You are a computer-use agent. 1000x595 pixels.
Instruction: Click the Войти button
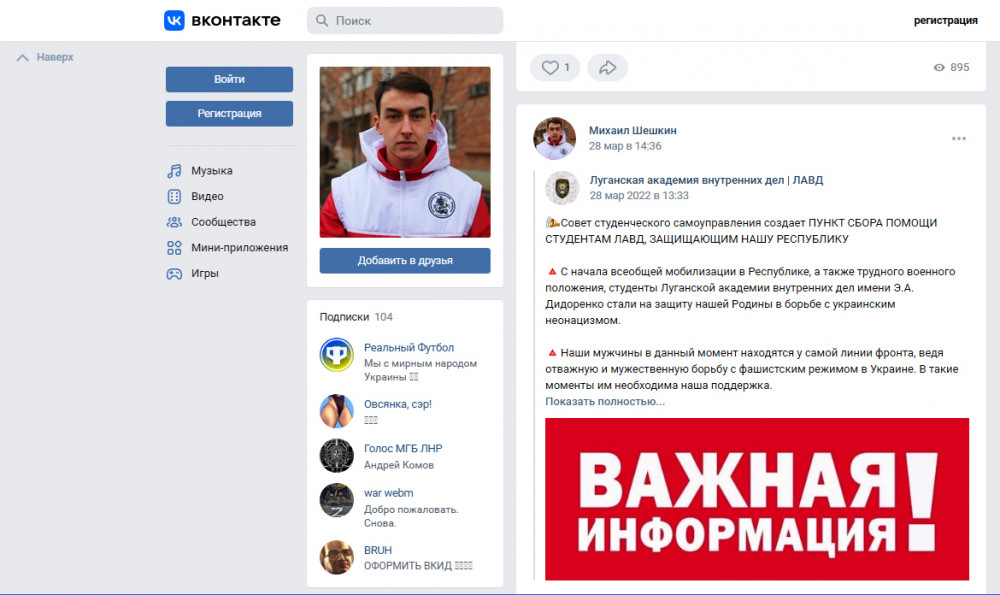tap(230, 79)
